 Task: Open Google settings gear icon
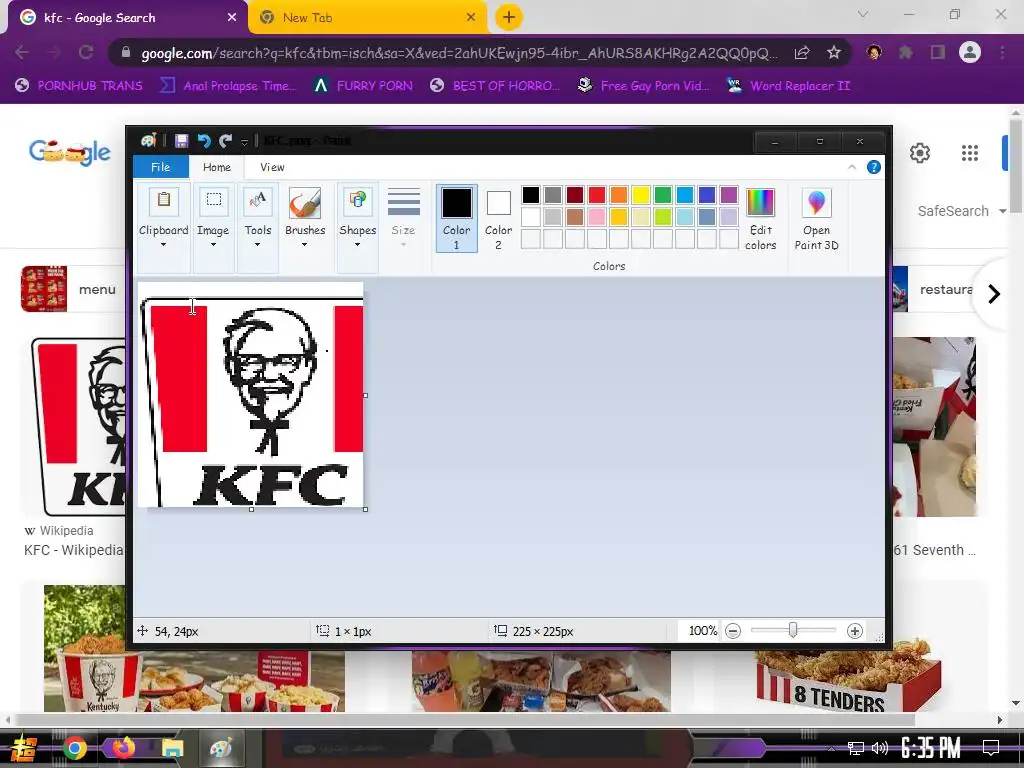click(x=920, y=153)
